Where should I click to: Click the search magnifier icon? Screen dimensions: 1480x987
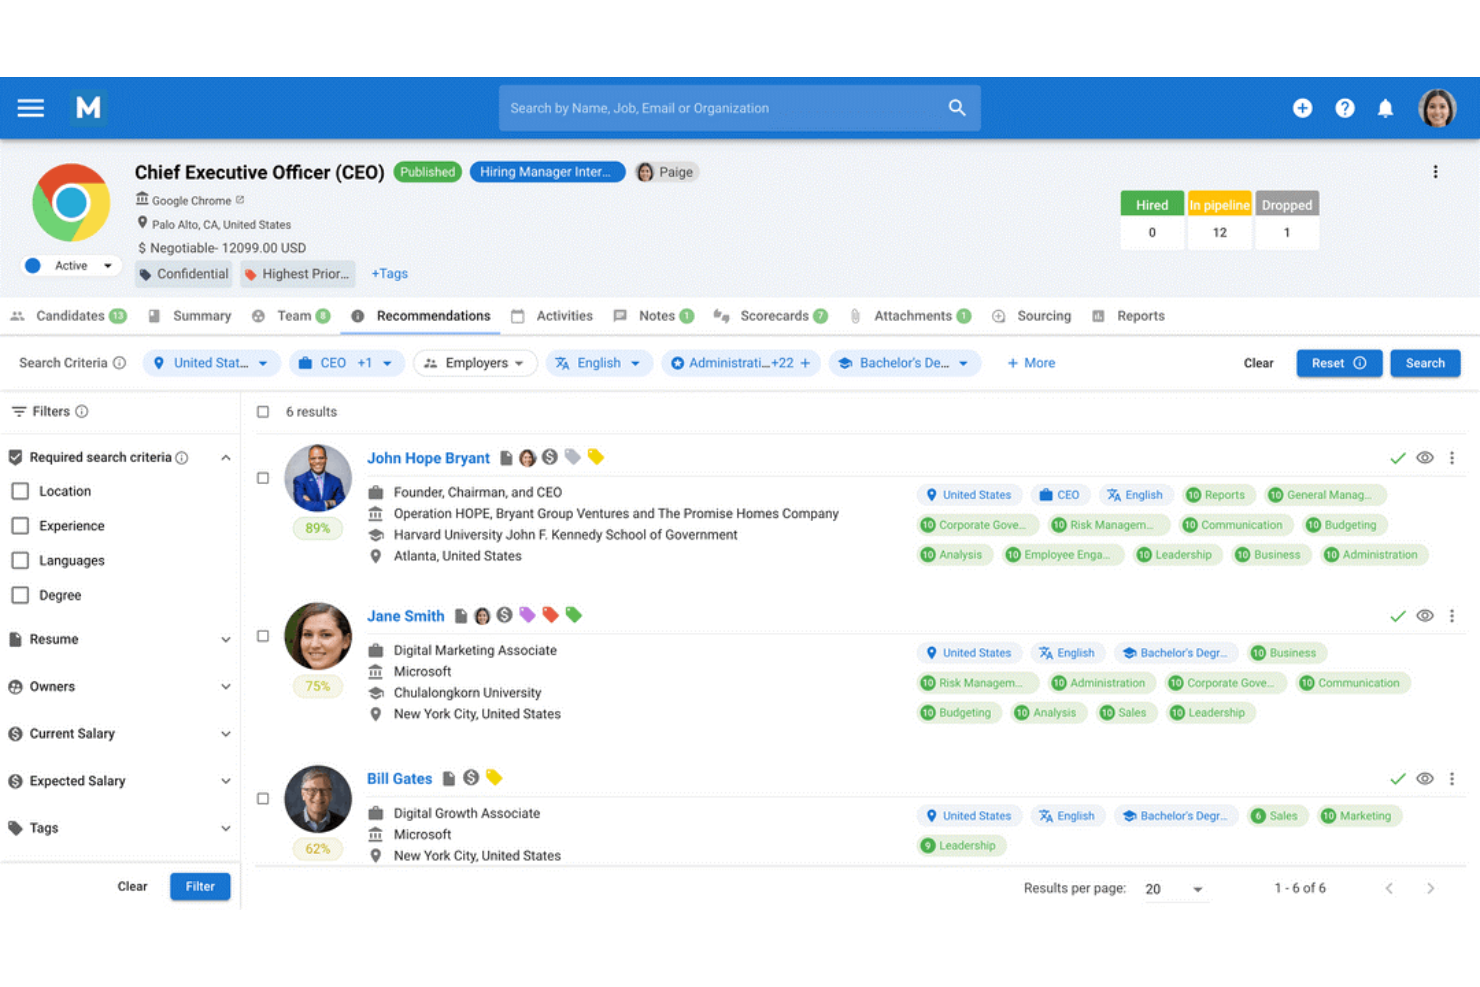pyautogui.click(x=957, y=108)
